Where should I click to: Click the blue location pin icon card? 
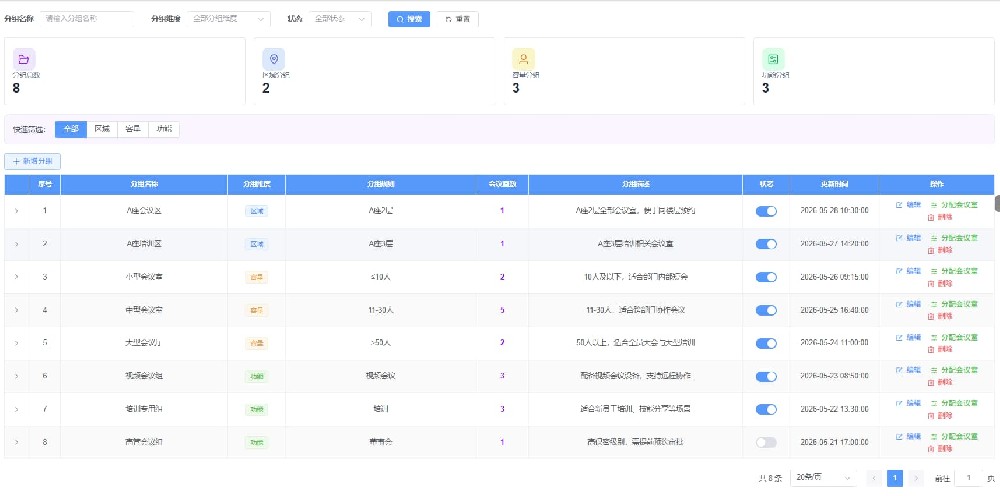[x=274, y=59]
